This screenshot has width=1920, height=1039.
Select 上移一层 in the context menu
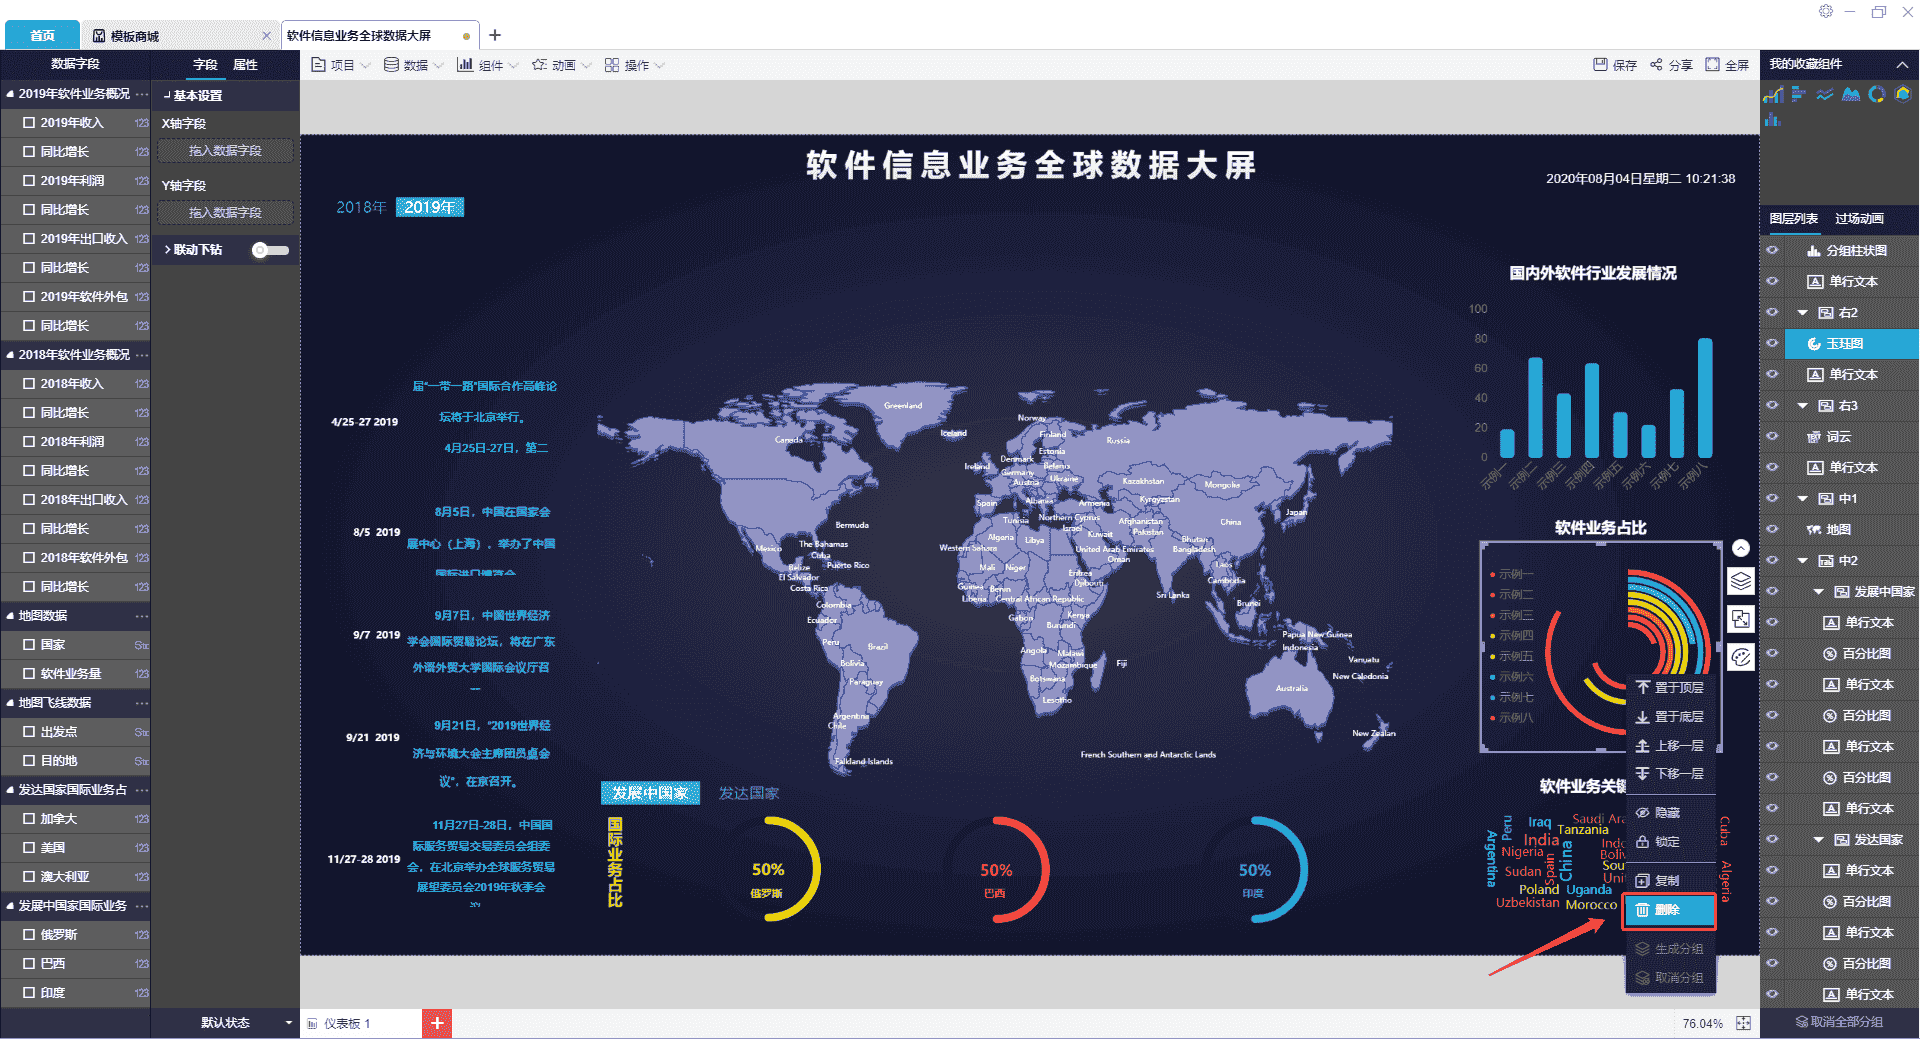tap(1671, 746)
